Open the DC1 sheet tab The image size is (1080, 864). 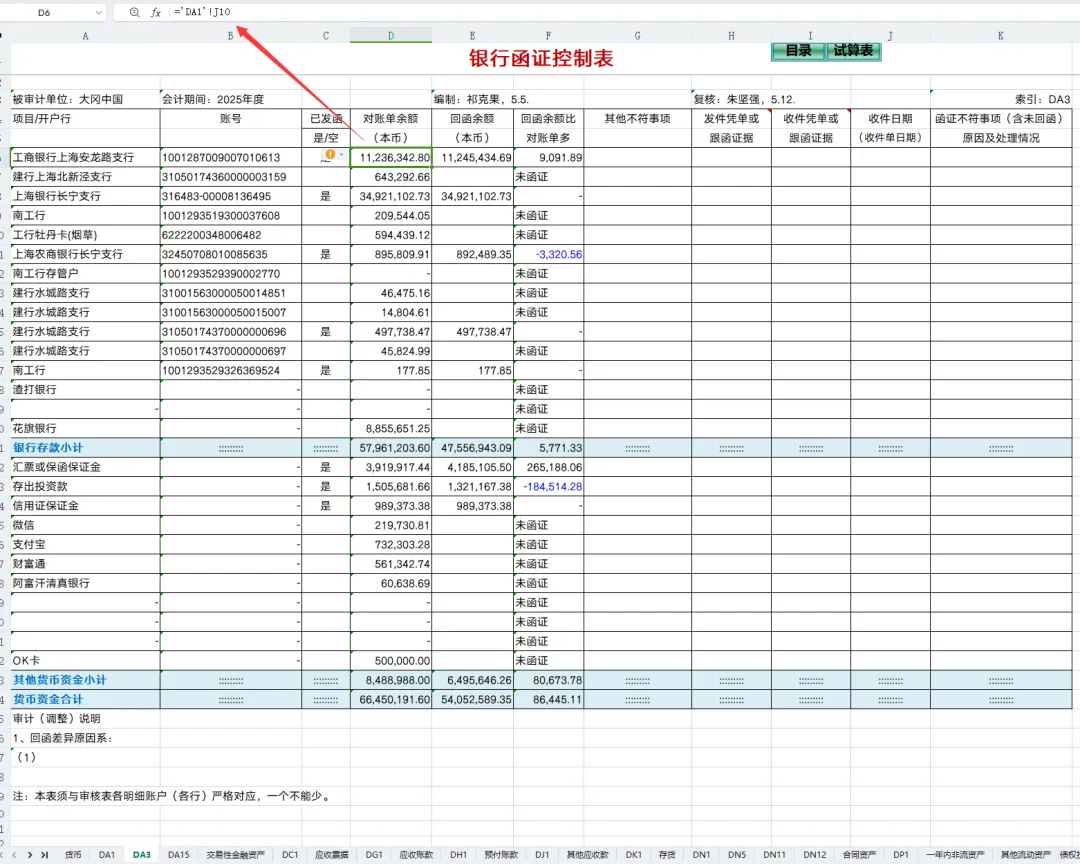click(290, 854)
